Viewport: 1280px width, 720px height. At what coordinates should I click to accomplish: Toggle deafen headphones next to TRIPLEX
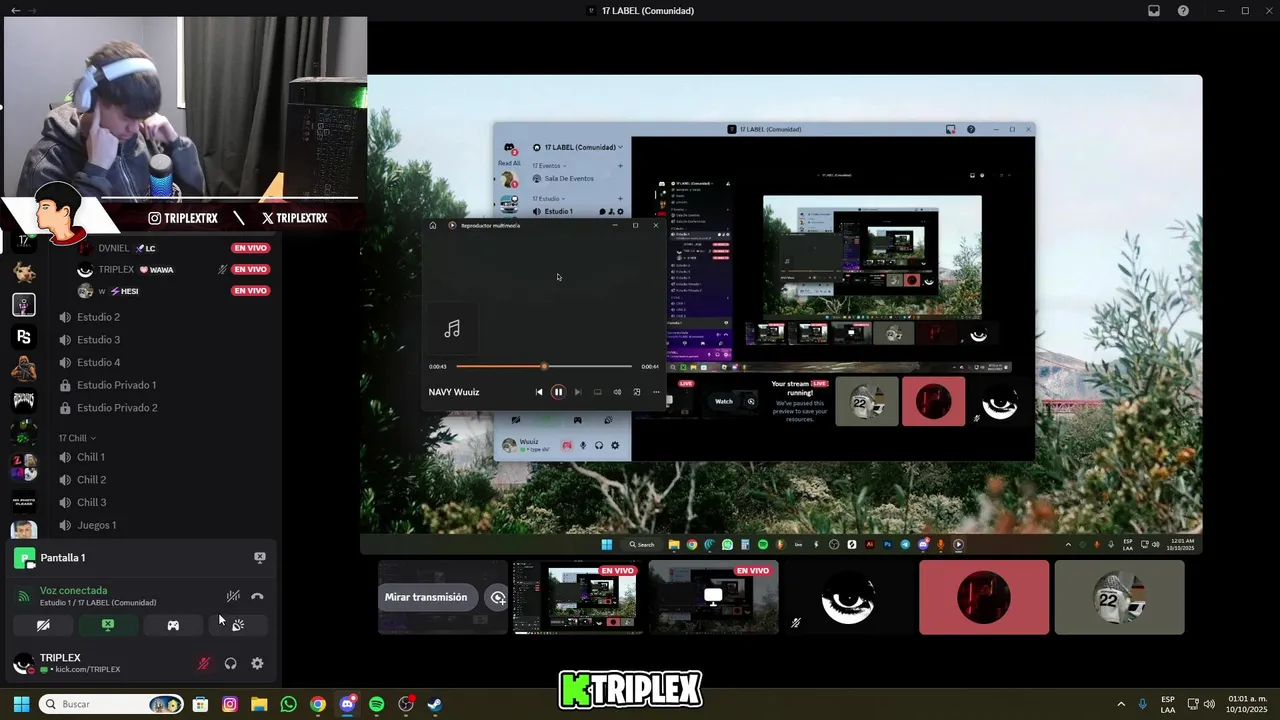[231, 663]
